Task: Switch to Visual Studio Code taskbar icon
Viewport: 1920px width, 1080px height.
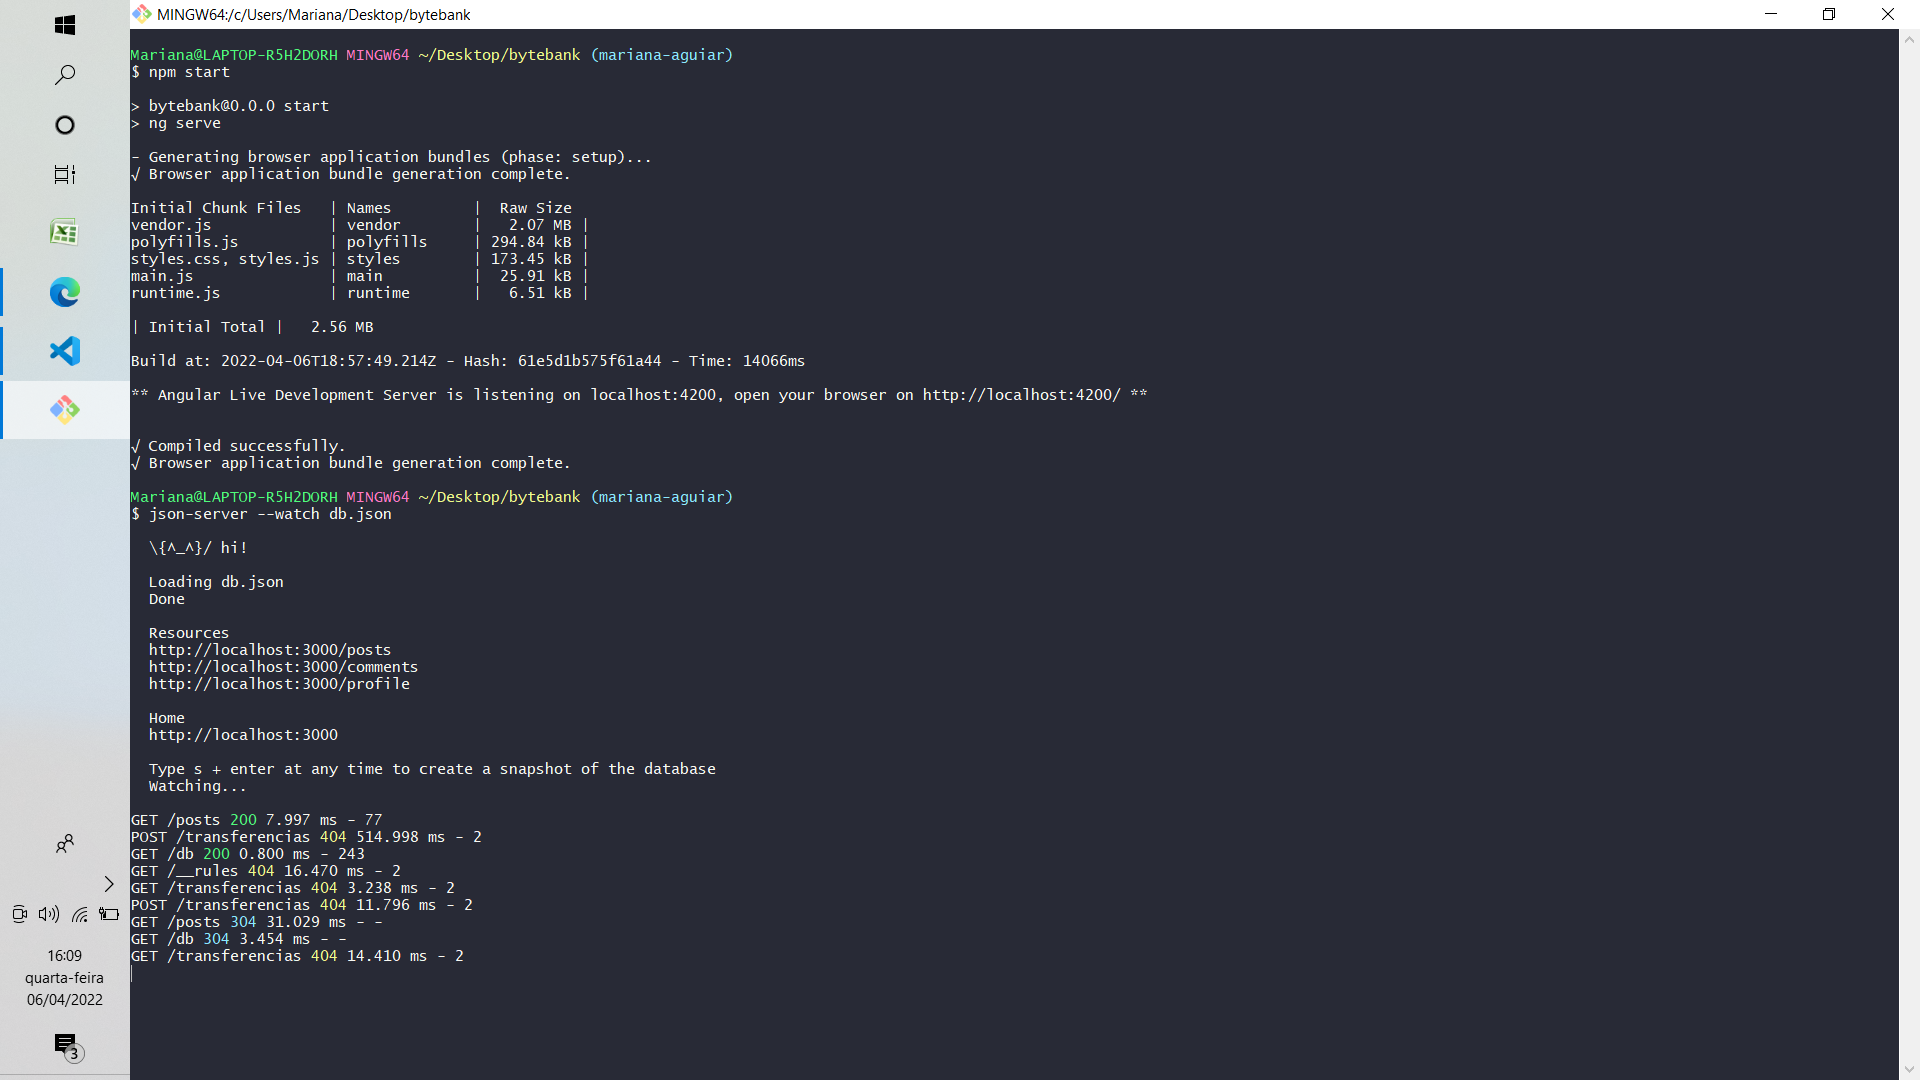Action: pos(65,351)
